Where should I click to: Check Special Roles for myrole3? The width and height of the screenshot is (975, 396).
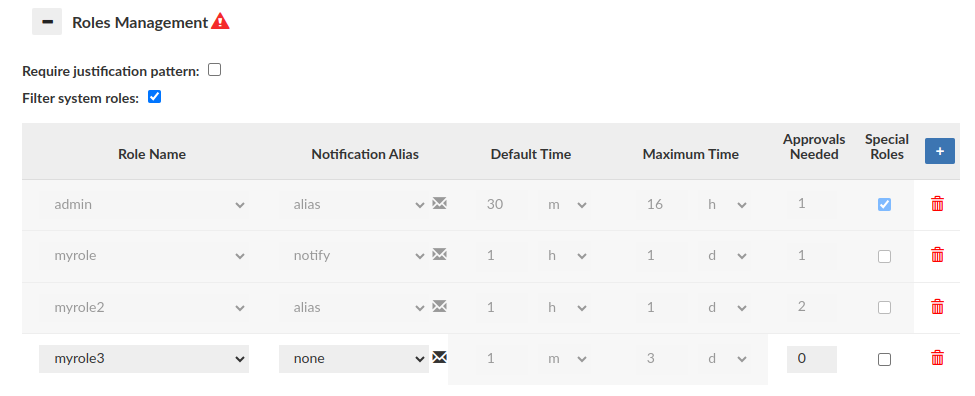(884, 359)
